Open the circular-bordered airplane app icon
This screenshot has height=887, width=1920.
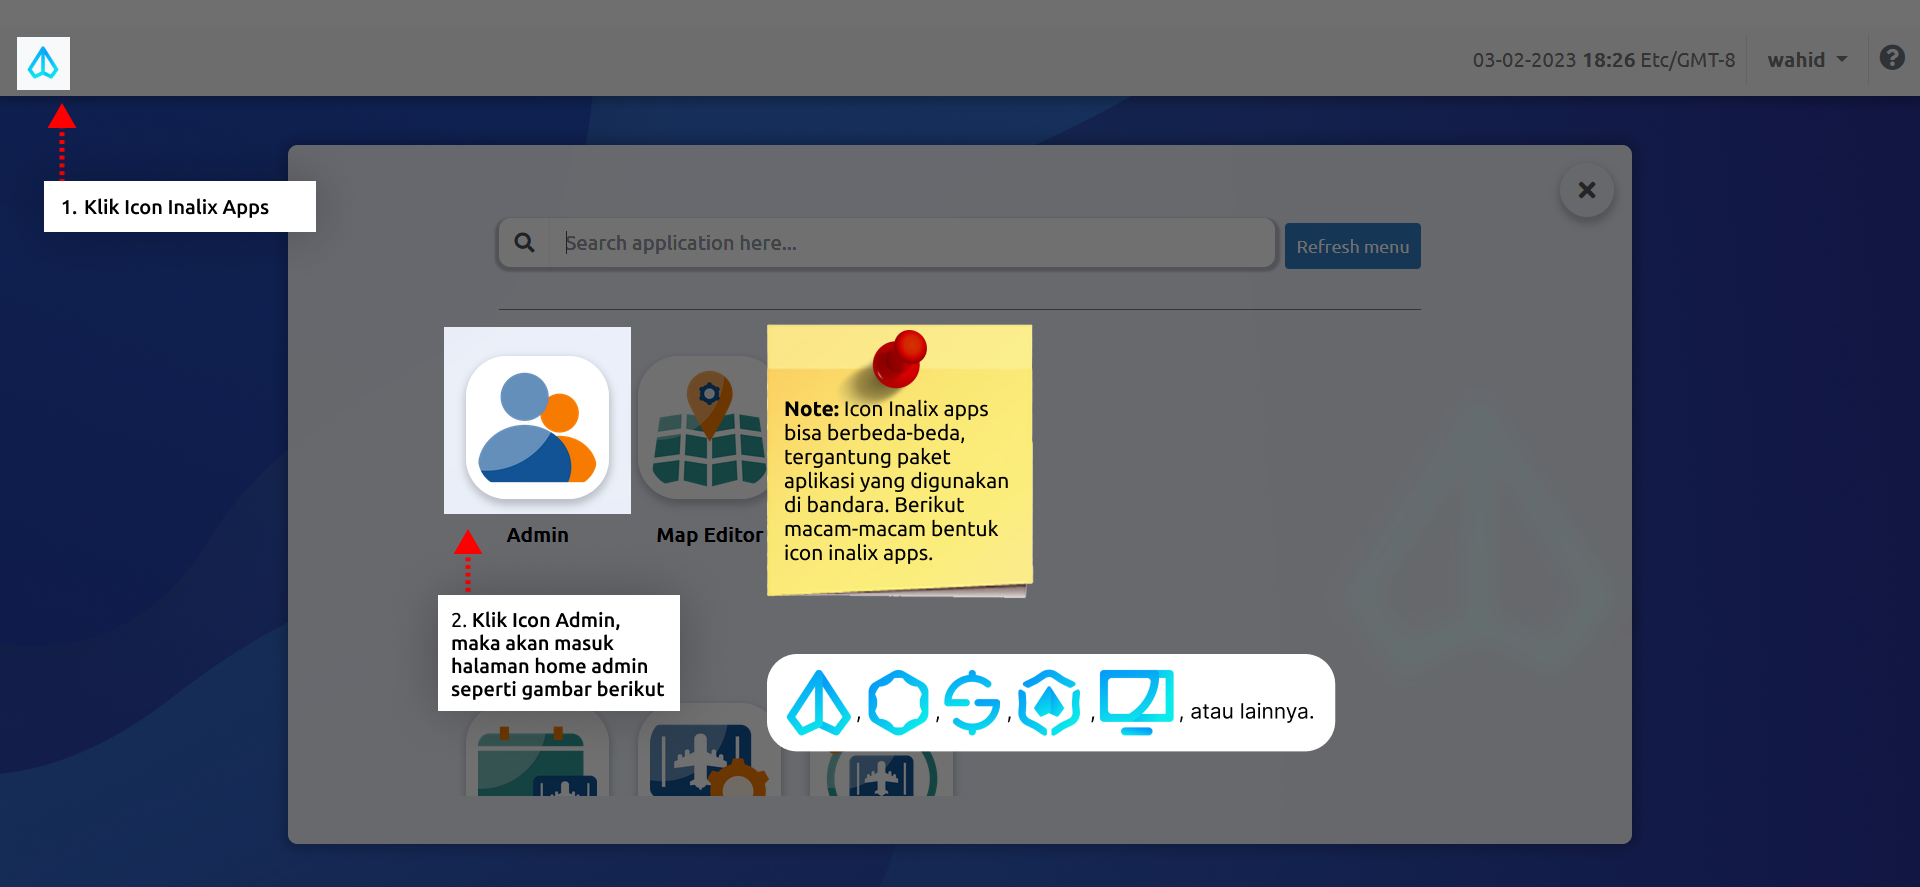tap(881, 775)
